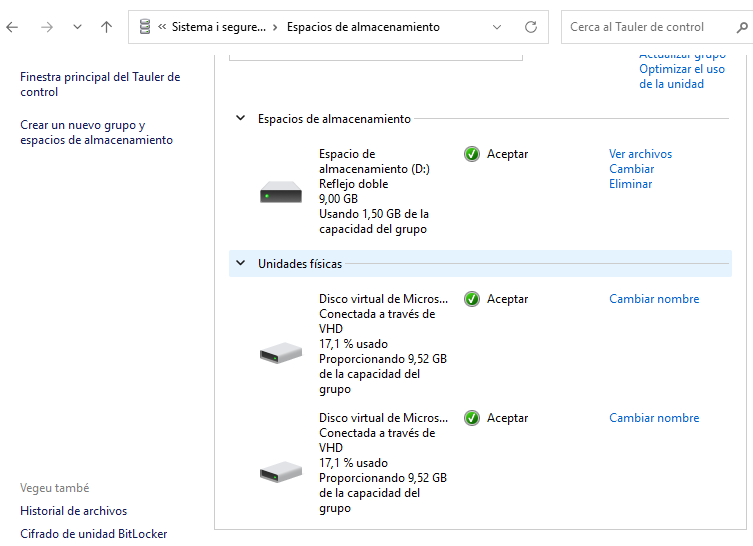Viewport: 753px width, 546px height.
Task: Click the Forward navigation arrow
Action: [x=46, y=27]
